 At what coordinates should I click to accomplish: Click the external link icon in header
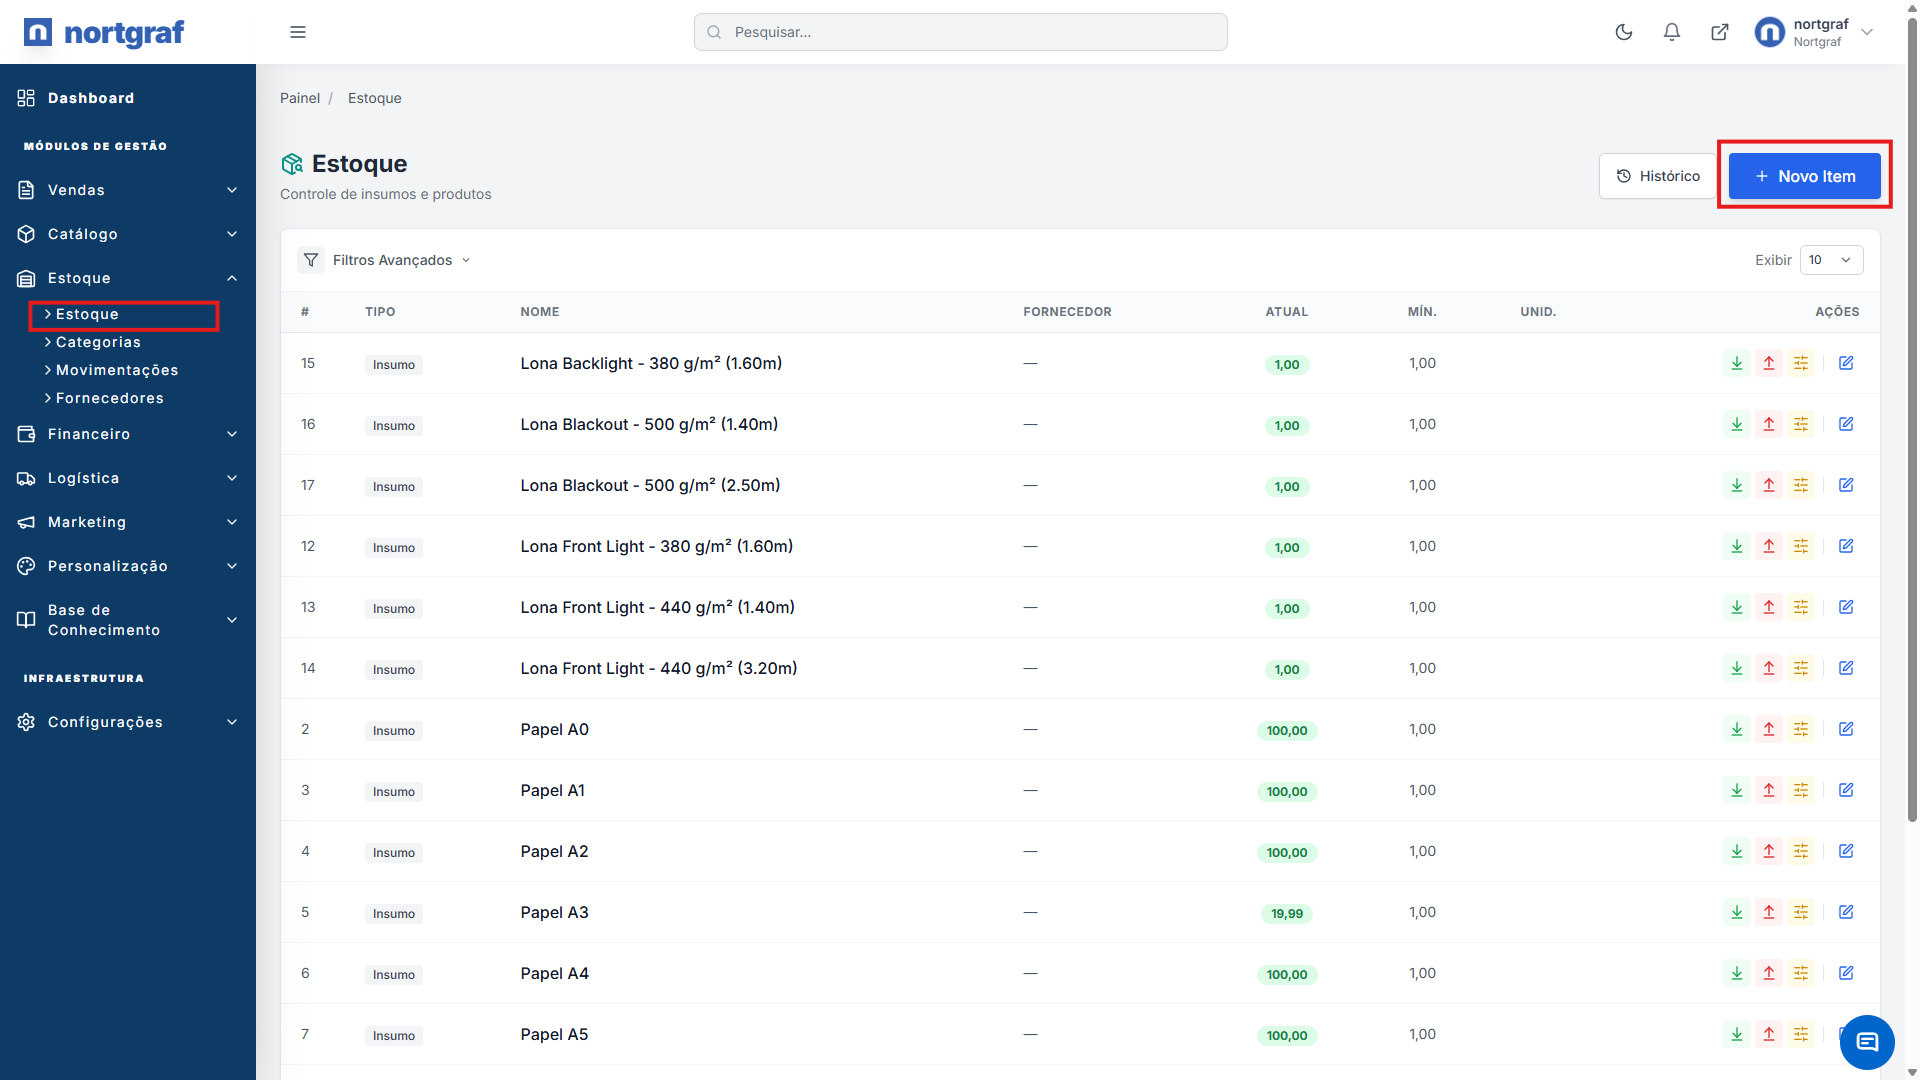pyautogui.click(x=1719, y=32)
